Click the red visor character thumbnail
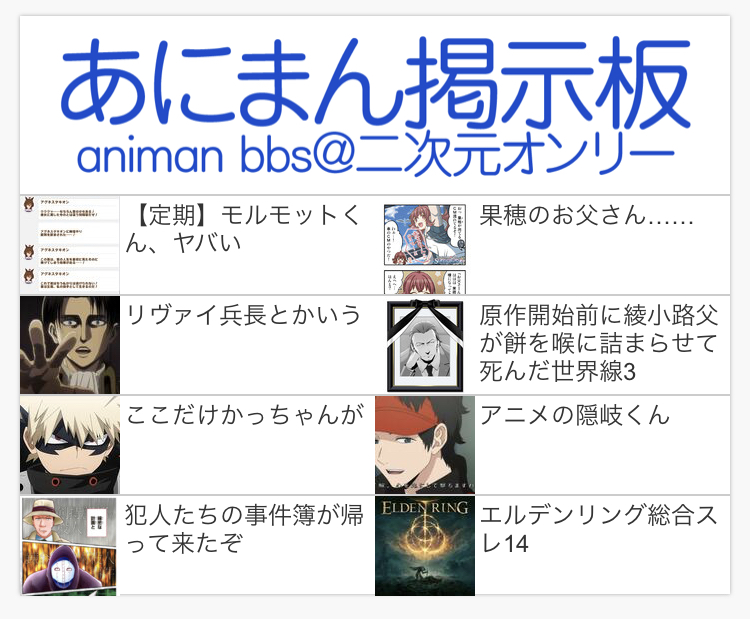Image resolution: width=750 pixels, height=619 pixels. 425,445
